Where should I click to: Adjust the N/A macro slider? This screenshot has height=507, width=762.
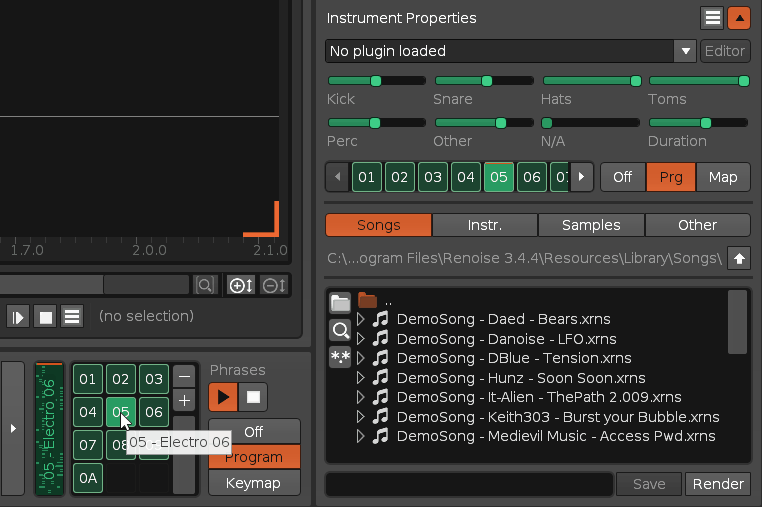[x=591, y=122]
